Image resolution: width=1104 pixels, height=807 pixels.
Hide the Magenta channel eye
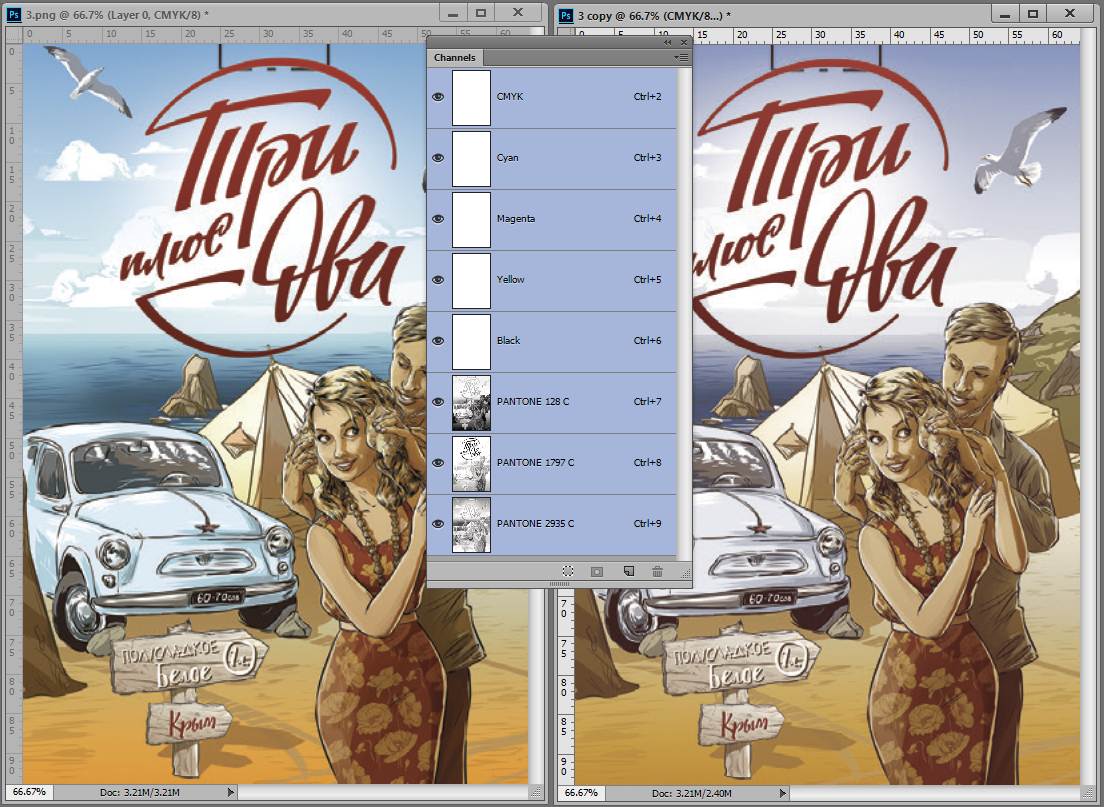coord(438,219)
